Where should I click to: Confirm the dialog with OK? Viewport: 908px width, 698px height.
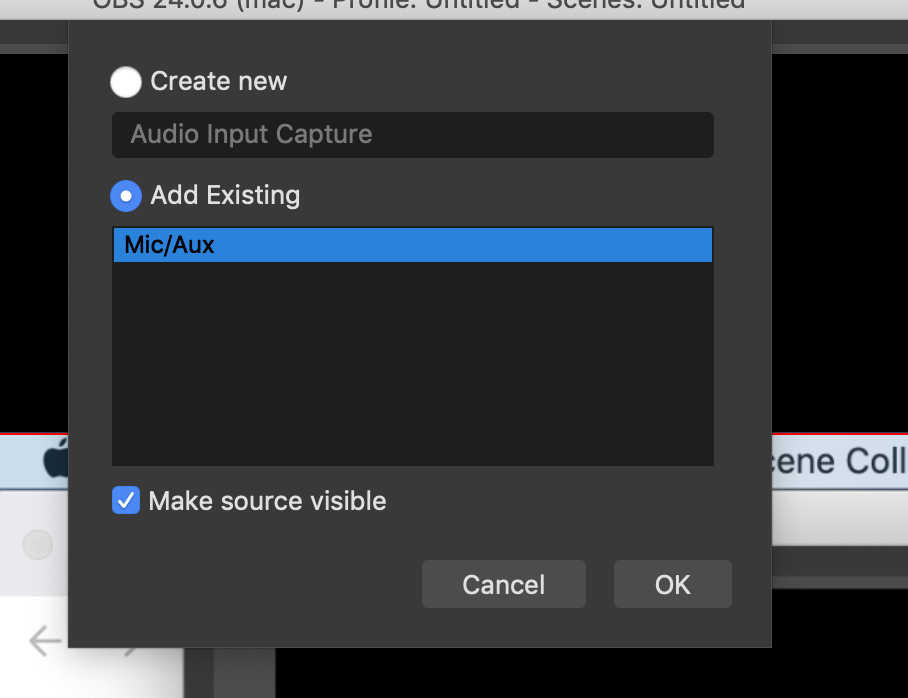pos(672,584)
